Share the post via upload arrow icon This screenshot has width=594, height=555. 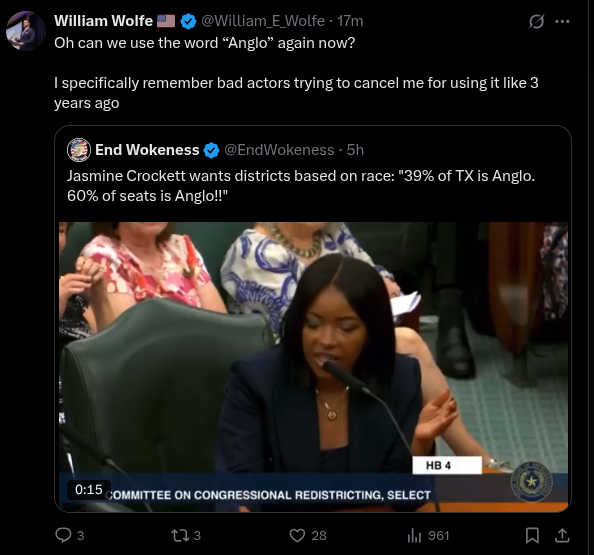point(562,535)
